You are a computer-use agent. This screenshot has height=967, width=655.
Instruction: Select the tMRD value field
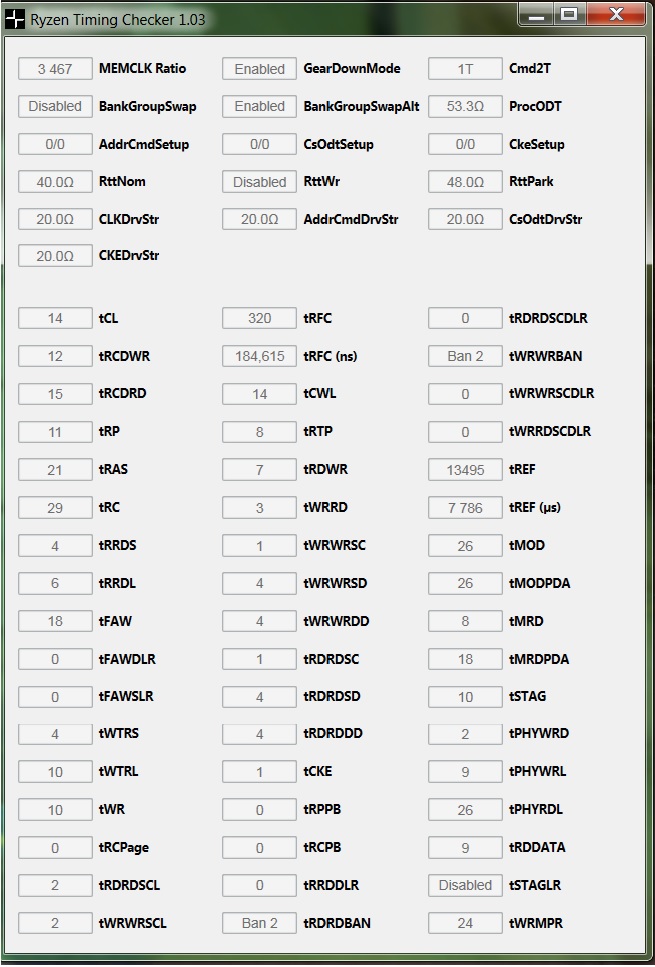pos(465,621)
